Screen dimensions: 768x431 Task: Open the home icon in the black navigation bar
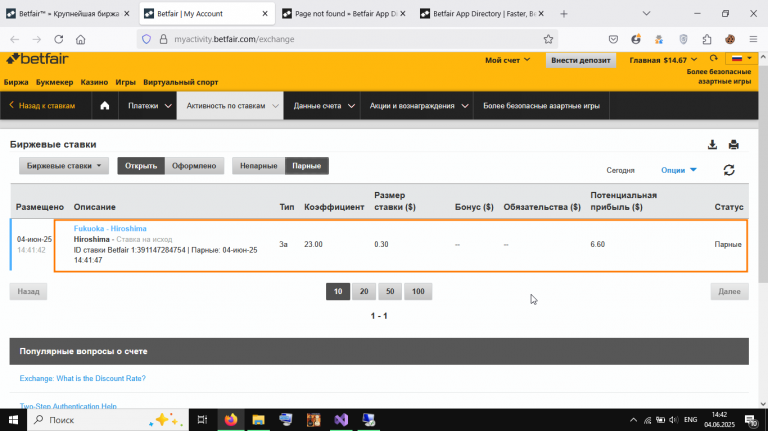105,106
